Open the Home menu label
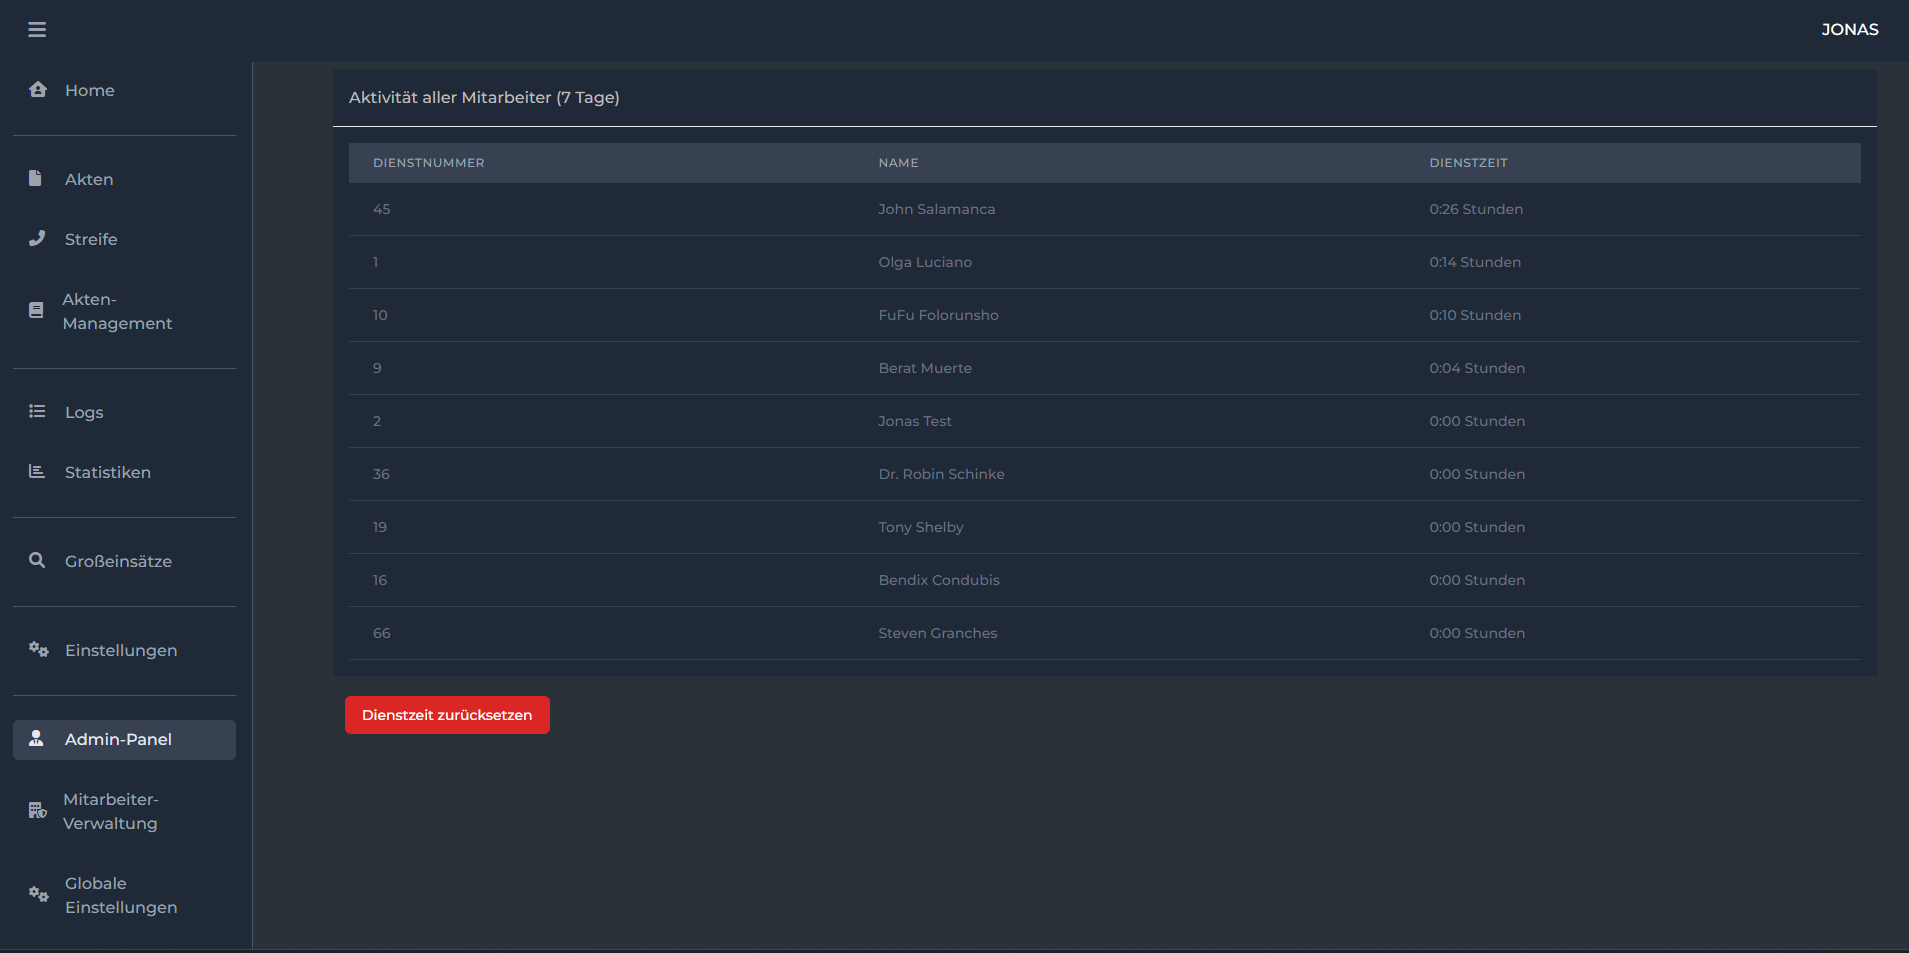Screen dimensions: 1909x953 point(90,90)
